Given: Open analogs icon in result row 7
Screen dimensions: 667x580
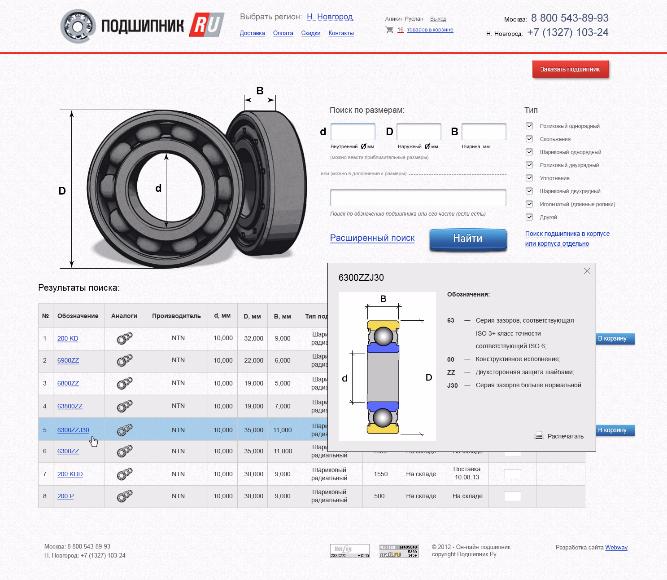Looking at the screenshot, I should click(x=124, y=474).
